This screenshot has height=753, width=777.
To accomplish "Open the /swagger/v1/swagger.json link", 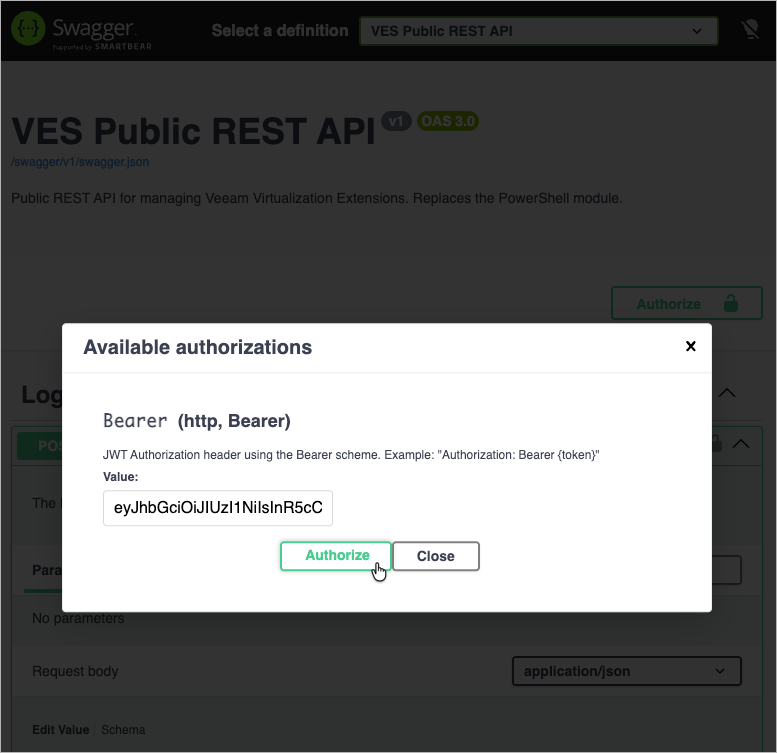I will coord(80,162).
